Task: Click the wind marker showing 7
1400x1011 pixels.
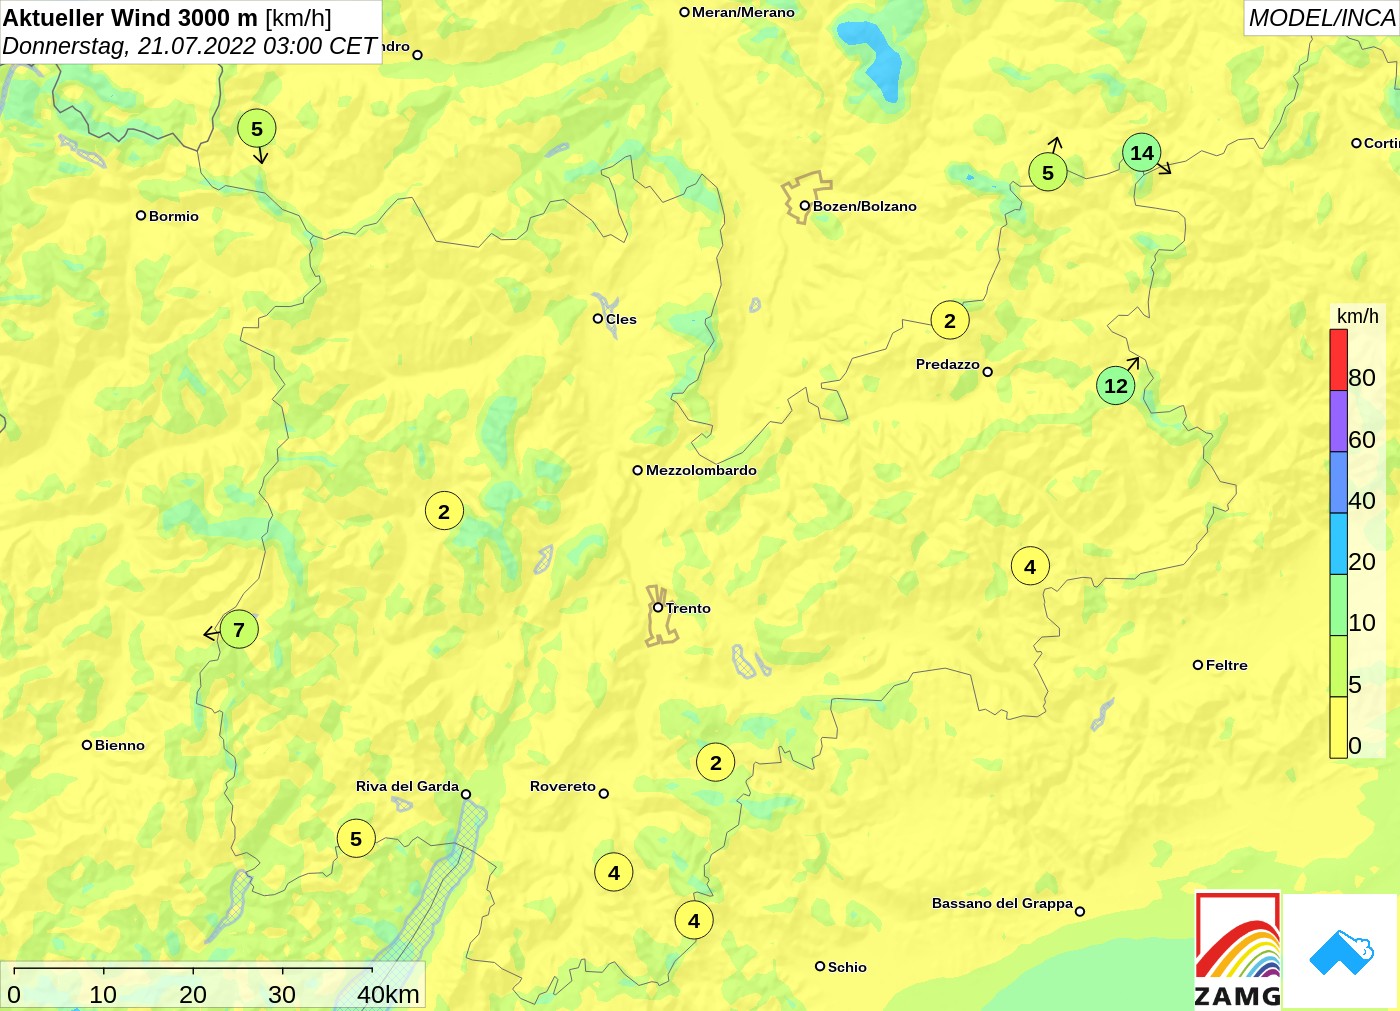Action: click(239, 630)
